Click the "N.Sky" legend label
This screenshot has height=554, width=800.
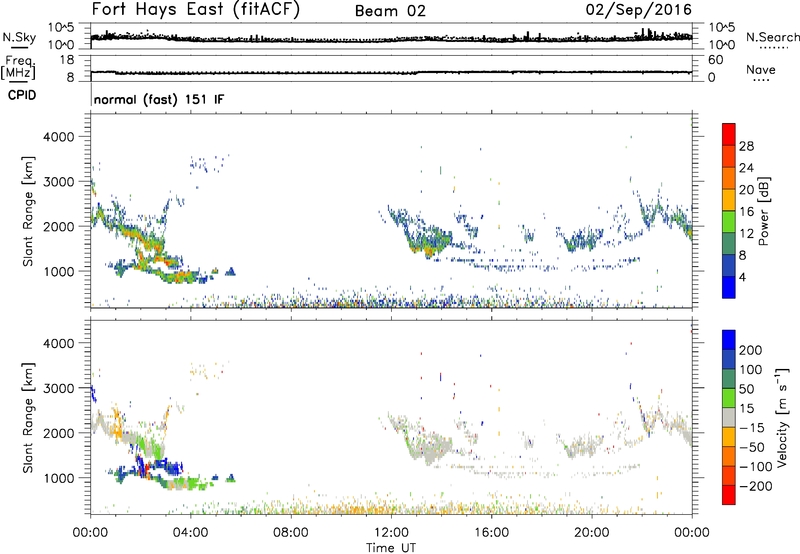click(x=19, y=37)
